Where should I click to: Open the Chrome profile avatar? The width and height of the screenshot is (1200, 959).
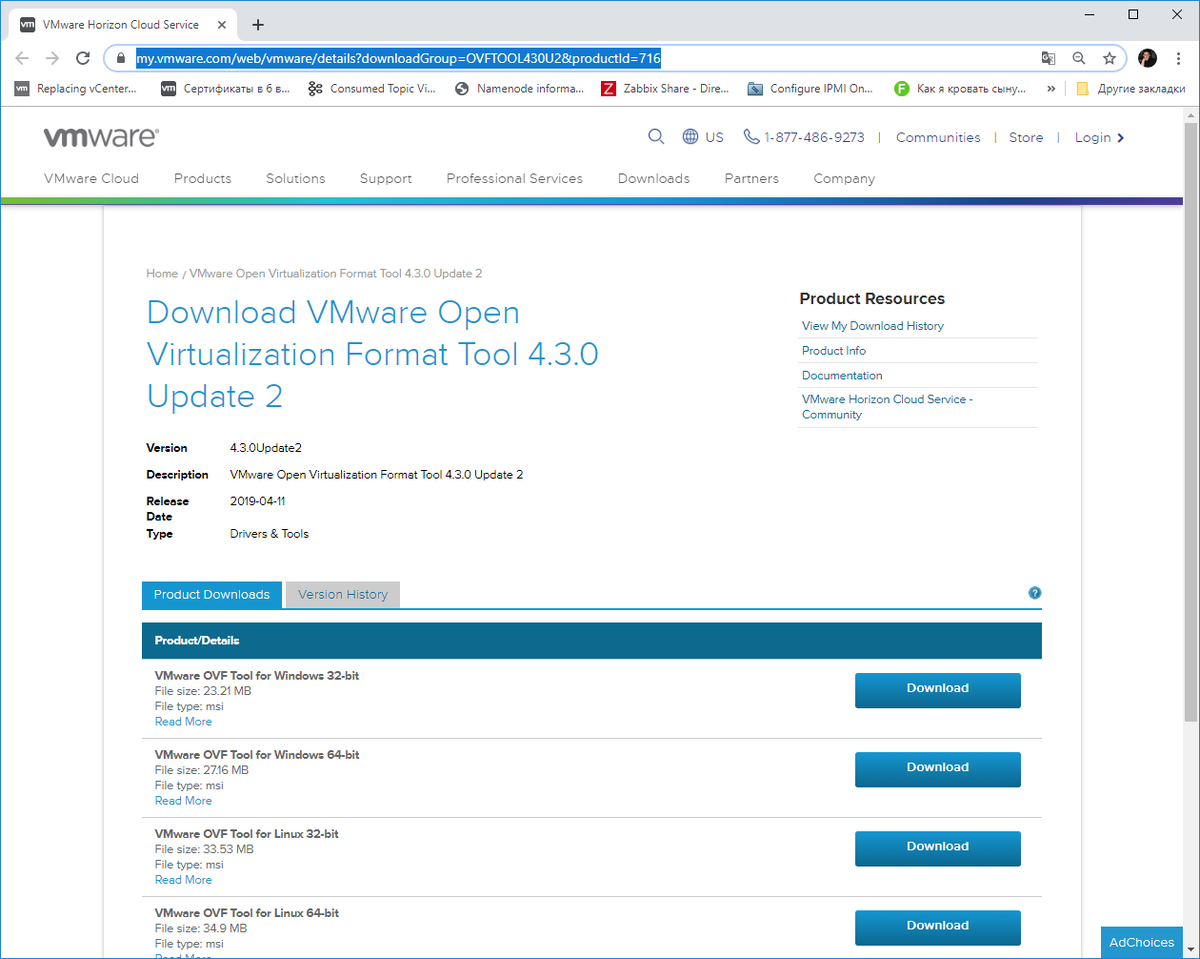click(1147, 58)
